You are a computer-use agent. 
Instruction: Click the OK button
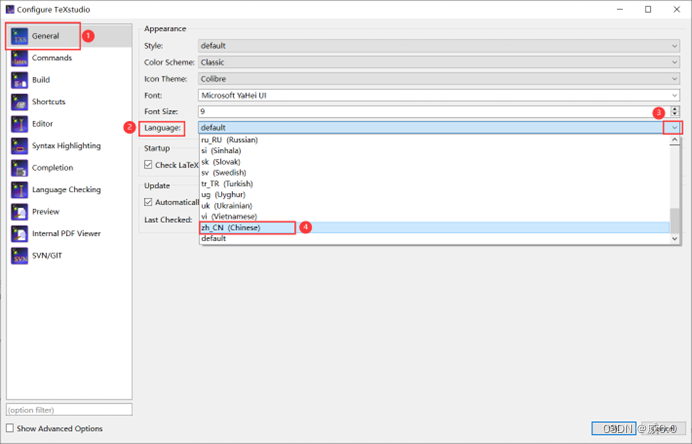pyautogui.click(x=614, y=428)
